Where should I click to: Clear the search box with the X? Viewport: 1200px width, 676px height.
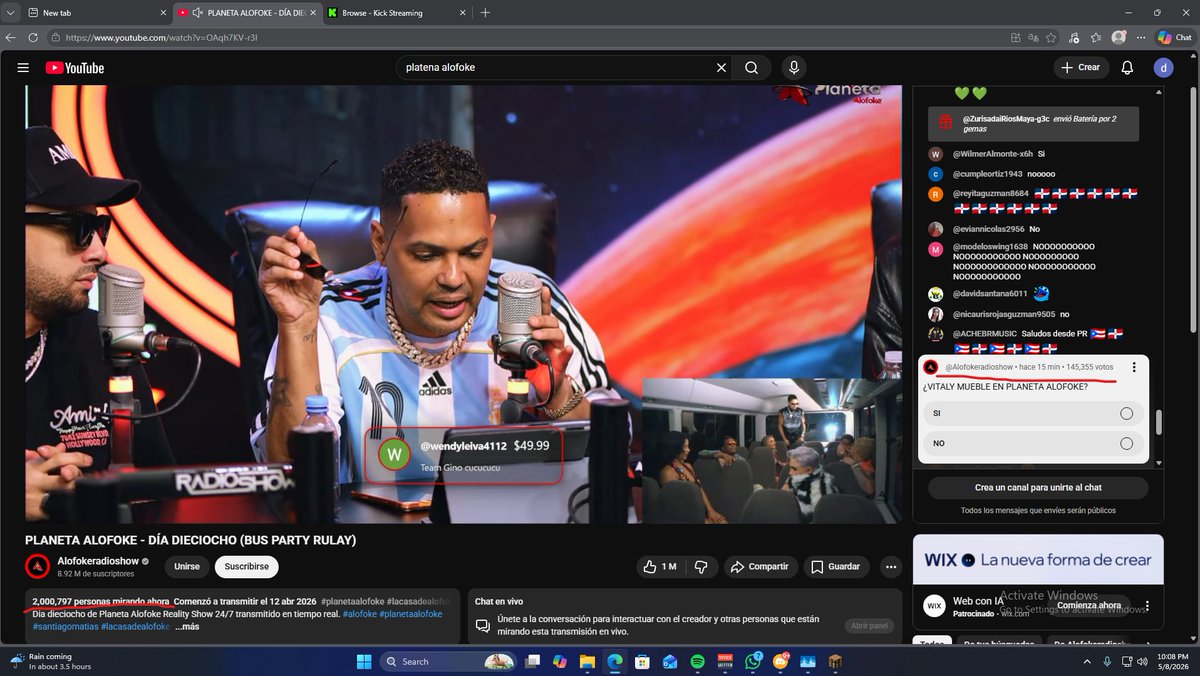tap(721, 68)
